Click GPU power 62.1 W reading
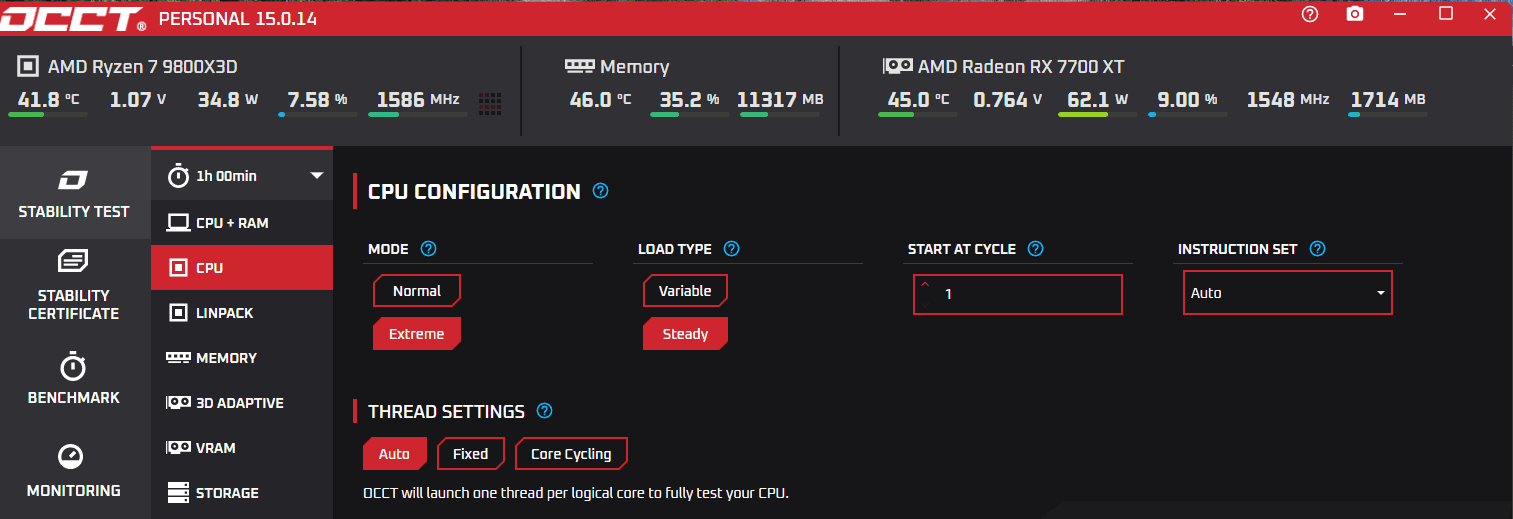Image resolution: width=1513 pixels, height=519 pixels. pos(1098,99)
